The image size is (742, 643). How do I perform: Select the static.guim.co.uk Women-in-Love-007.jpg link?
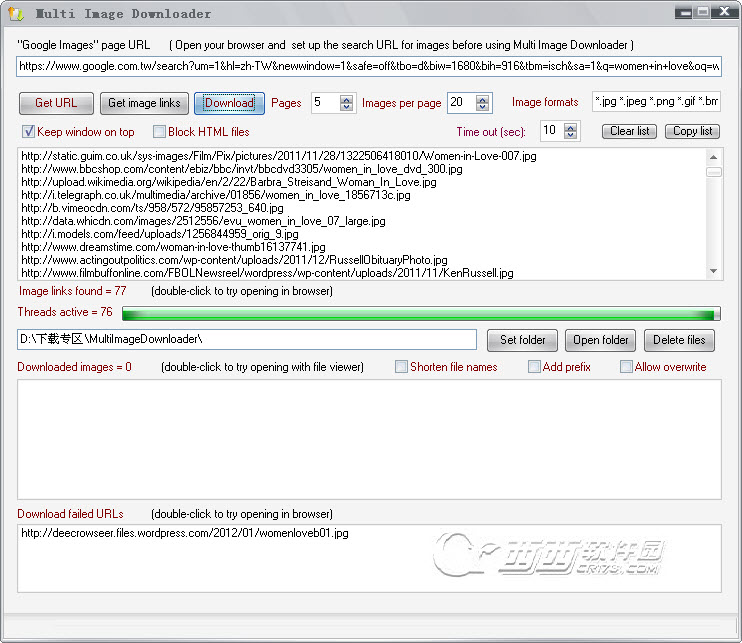pos(279,156)
